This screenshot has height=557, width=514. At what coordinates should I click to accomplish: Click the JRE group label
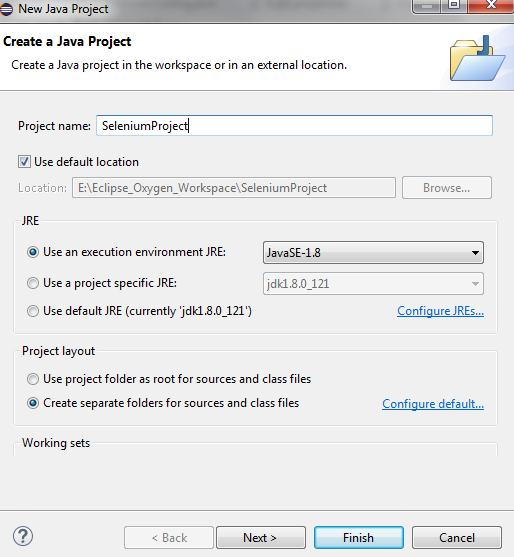(30, 221)
